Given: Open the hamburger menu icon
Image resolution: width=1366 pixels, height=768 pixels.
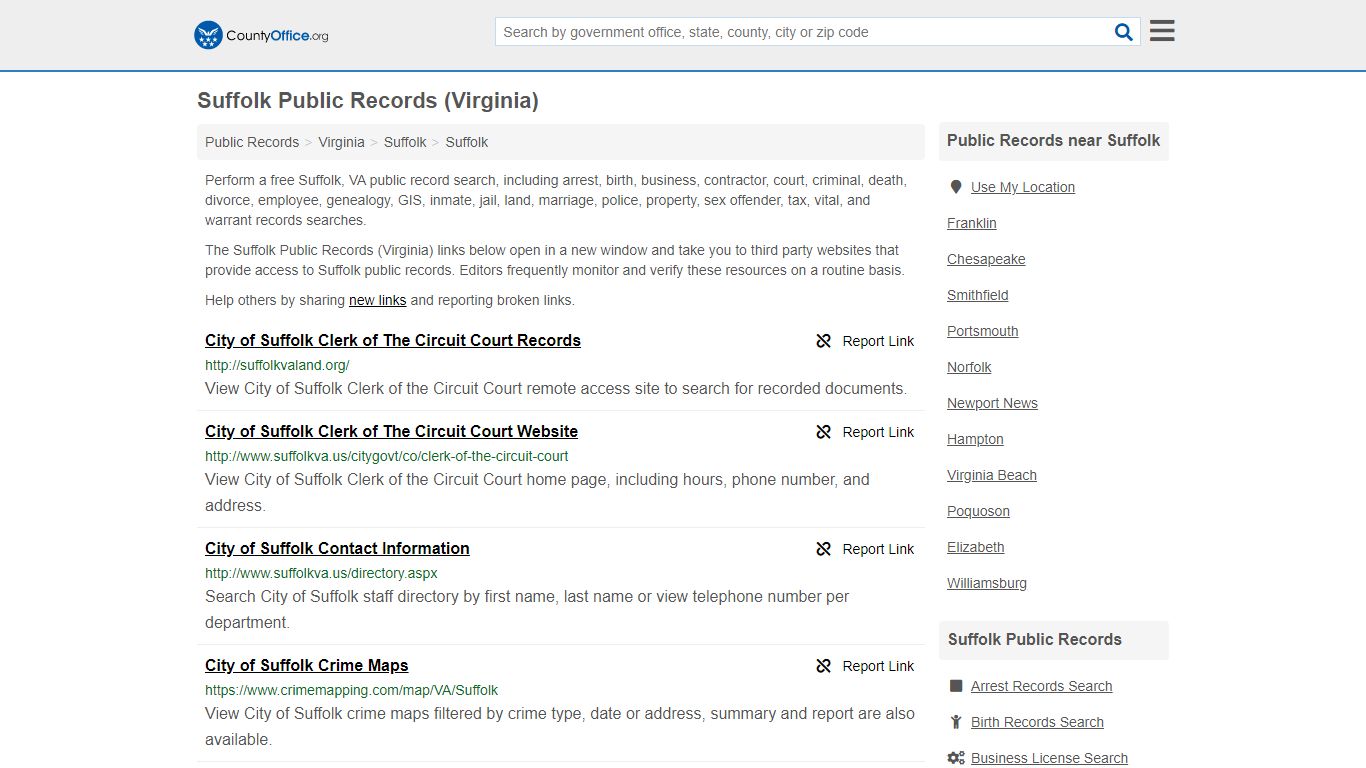Looking at the screenshot, I should click(x=1162, y=31).
